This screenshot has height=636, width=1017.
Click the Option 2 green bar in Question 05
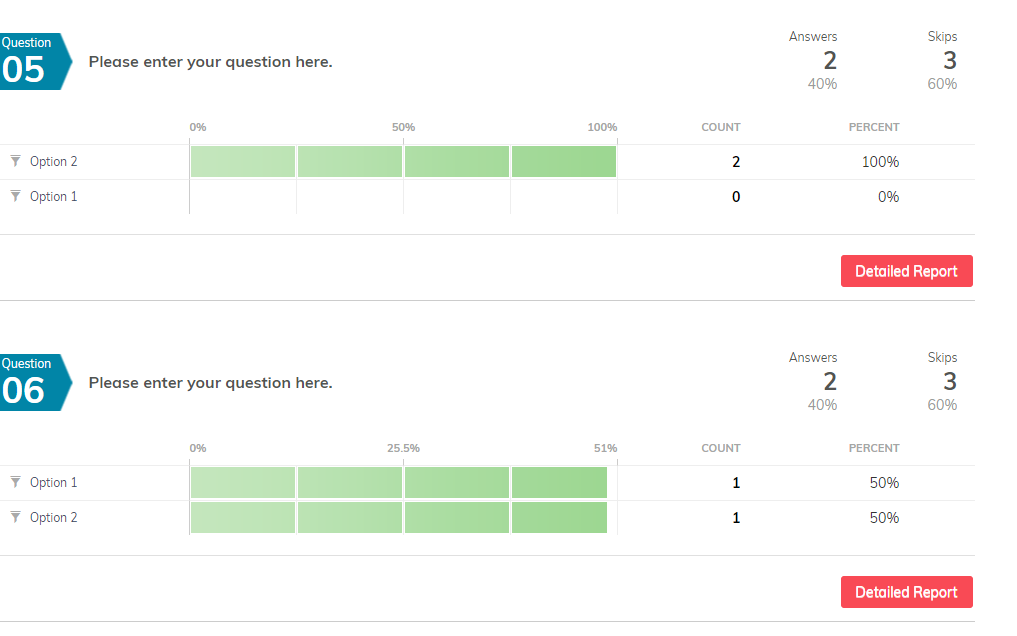point(403,162)
